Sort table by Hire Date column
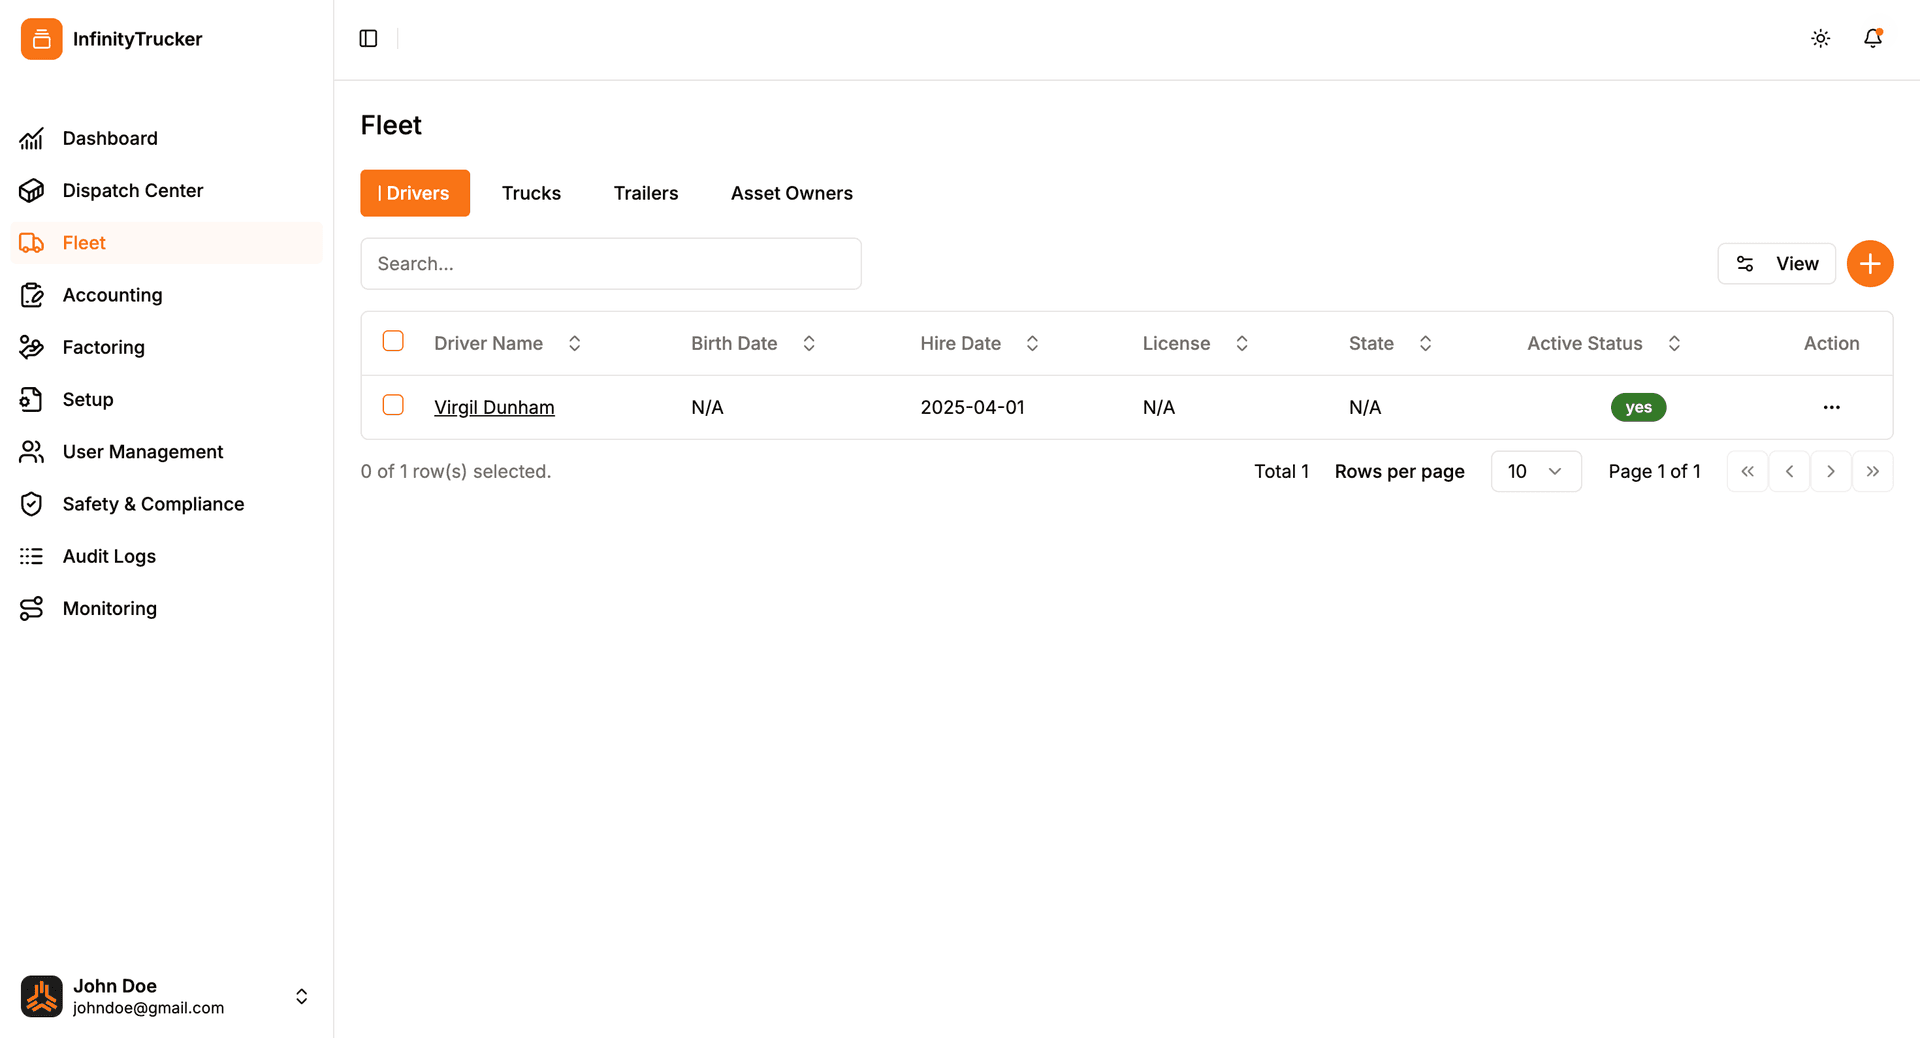The height and width of the screenshot is (1038, 1920). point(1033,343)
